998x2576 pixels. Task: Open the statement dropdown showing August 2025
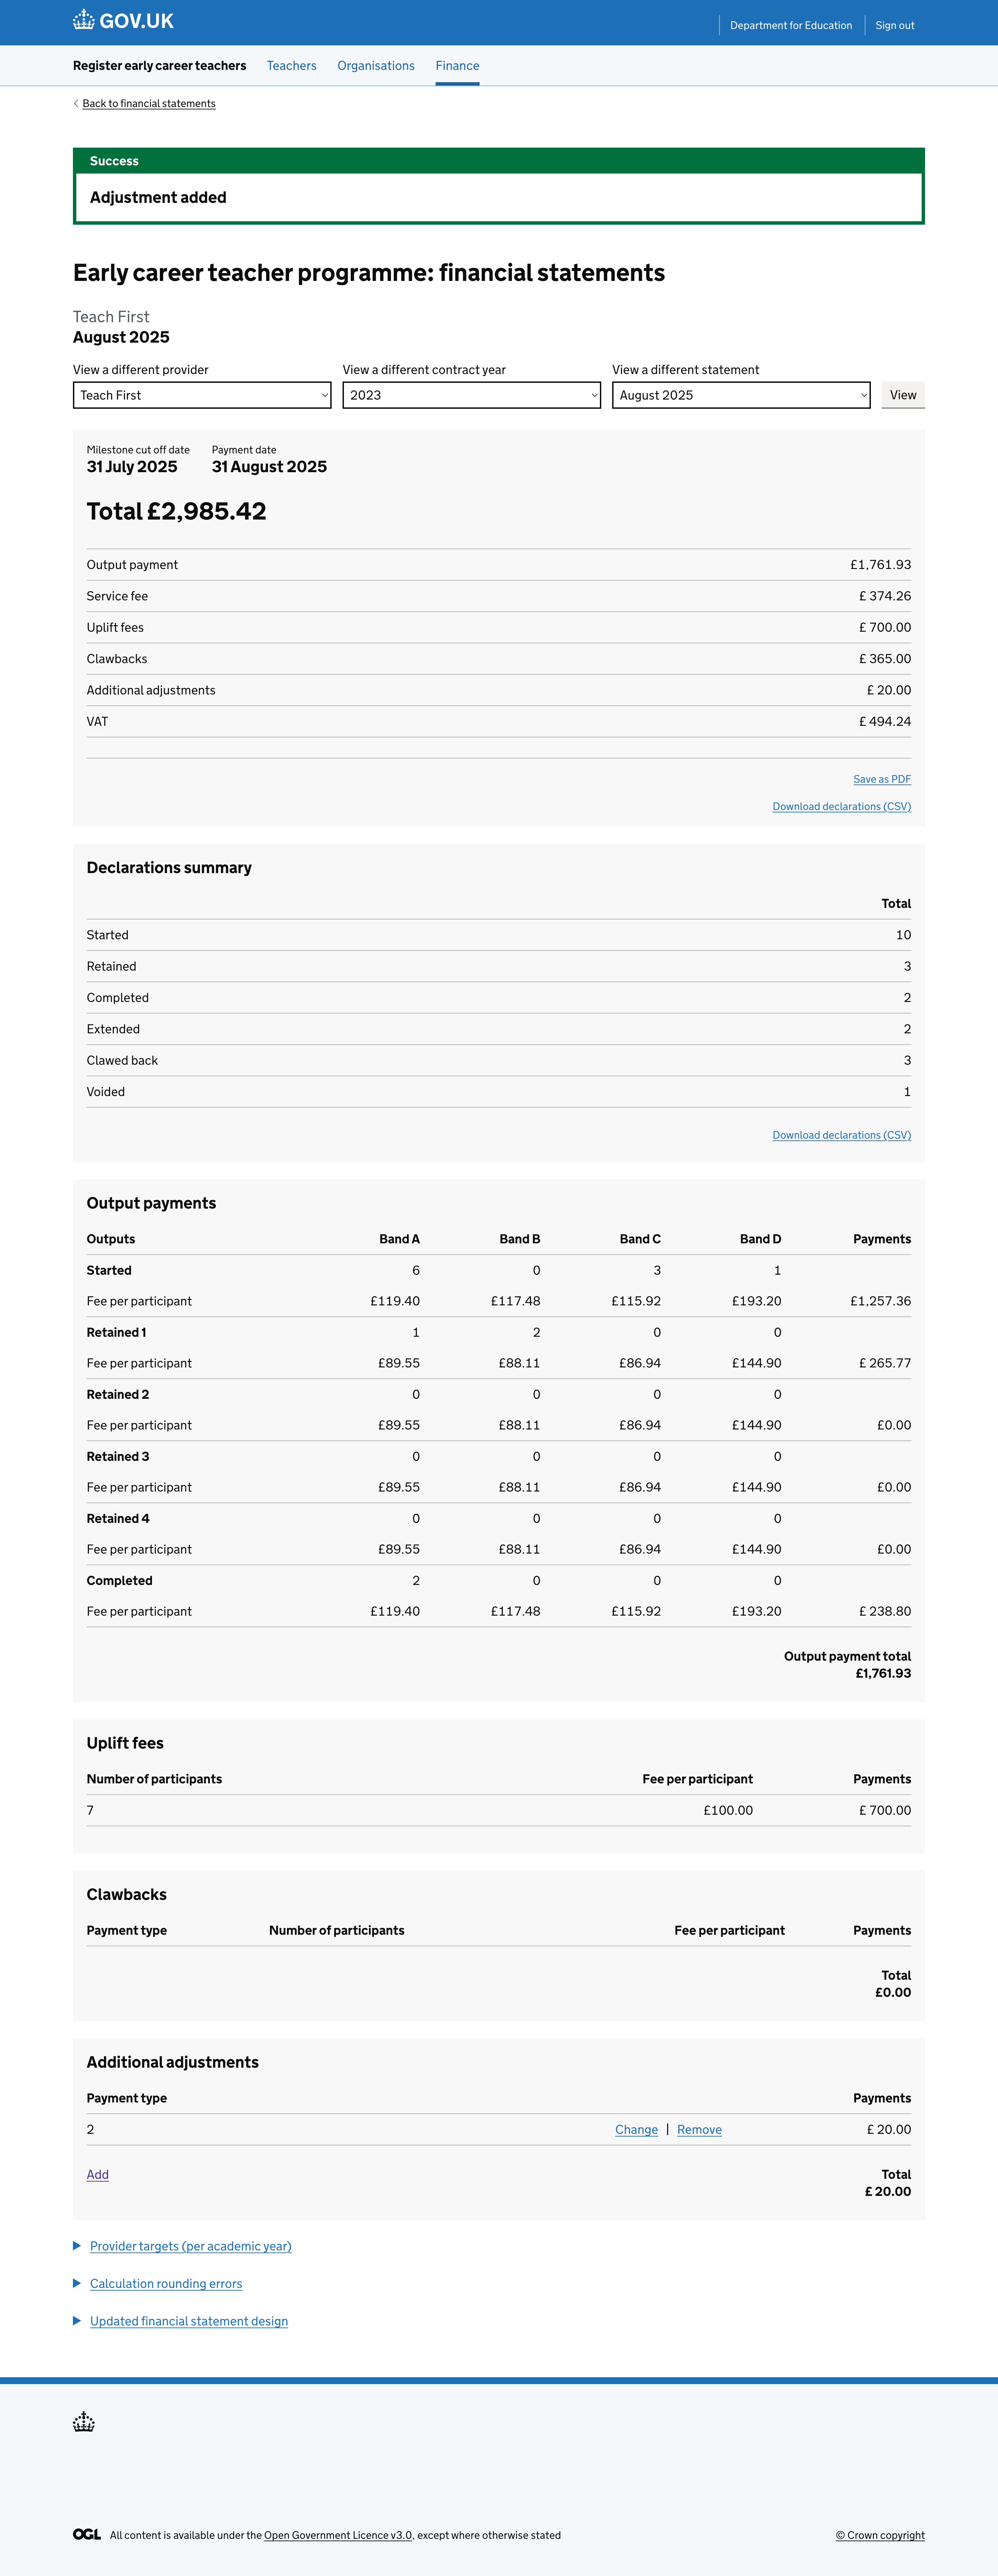740,395
